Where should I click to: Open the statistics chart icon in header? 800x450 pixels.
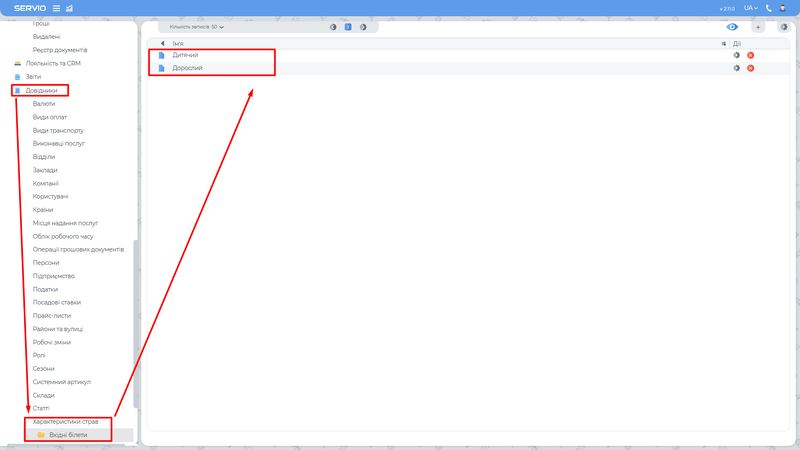pyautogui.click(x=69, y=8)
